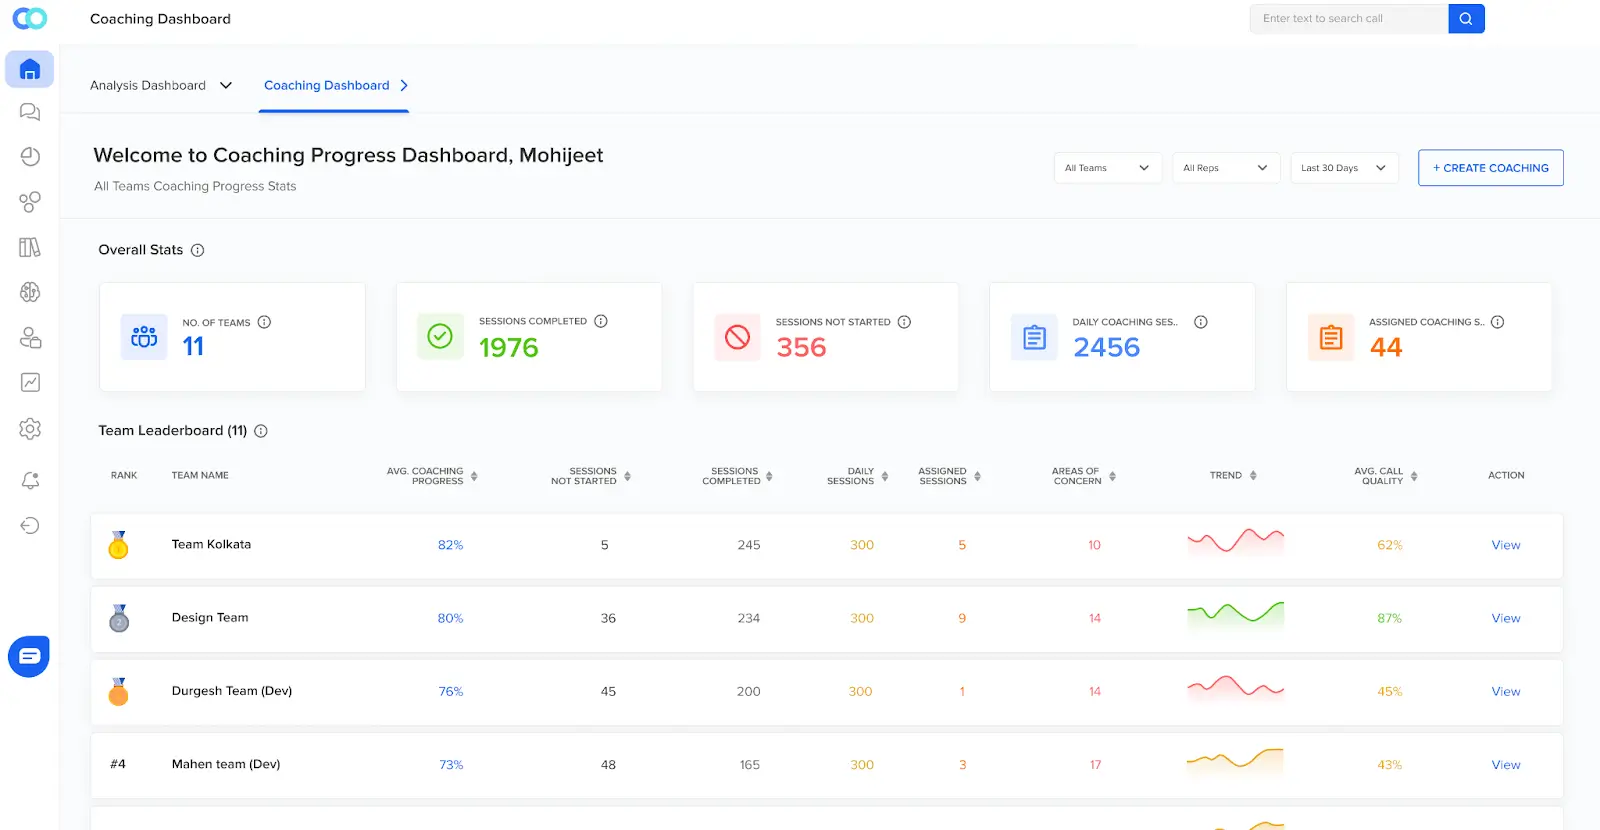View Design Team details
This screenshot has height=830, width=1600.
[x=1506, y=618]
